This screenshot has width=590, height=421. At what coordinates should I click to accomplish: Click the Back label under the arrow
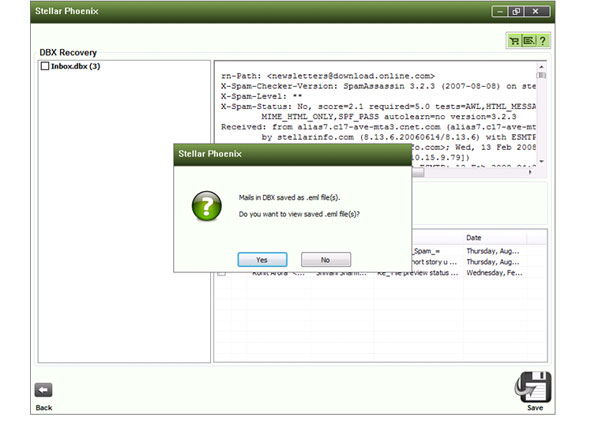tap(44, 408)
